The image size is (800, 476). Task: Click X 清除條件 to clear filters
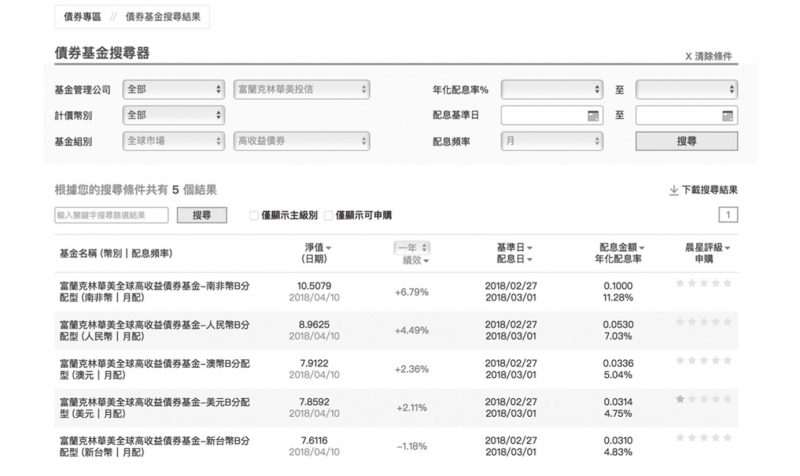(x=711, y=57)
